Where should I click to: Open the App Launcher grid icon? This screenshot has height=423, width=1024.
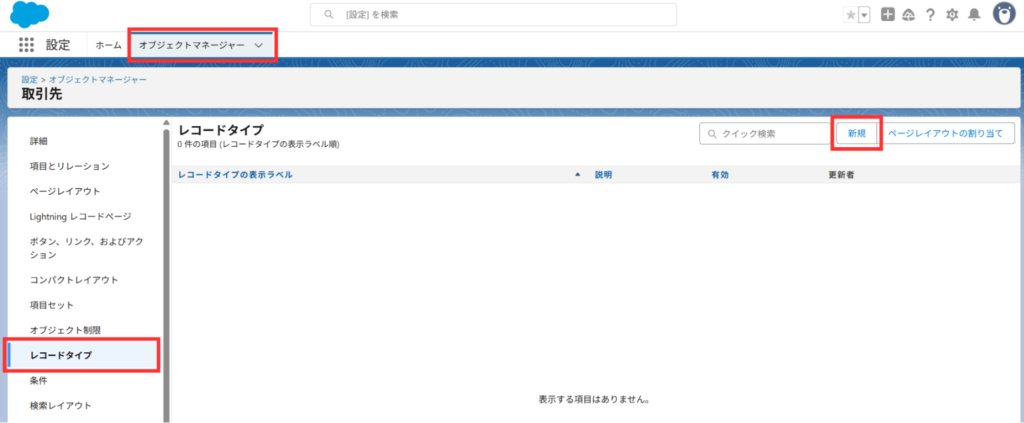pyautogui.click(x=26, y=45)
